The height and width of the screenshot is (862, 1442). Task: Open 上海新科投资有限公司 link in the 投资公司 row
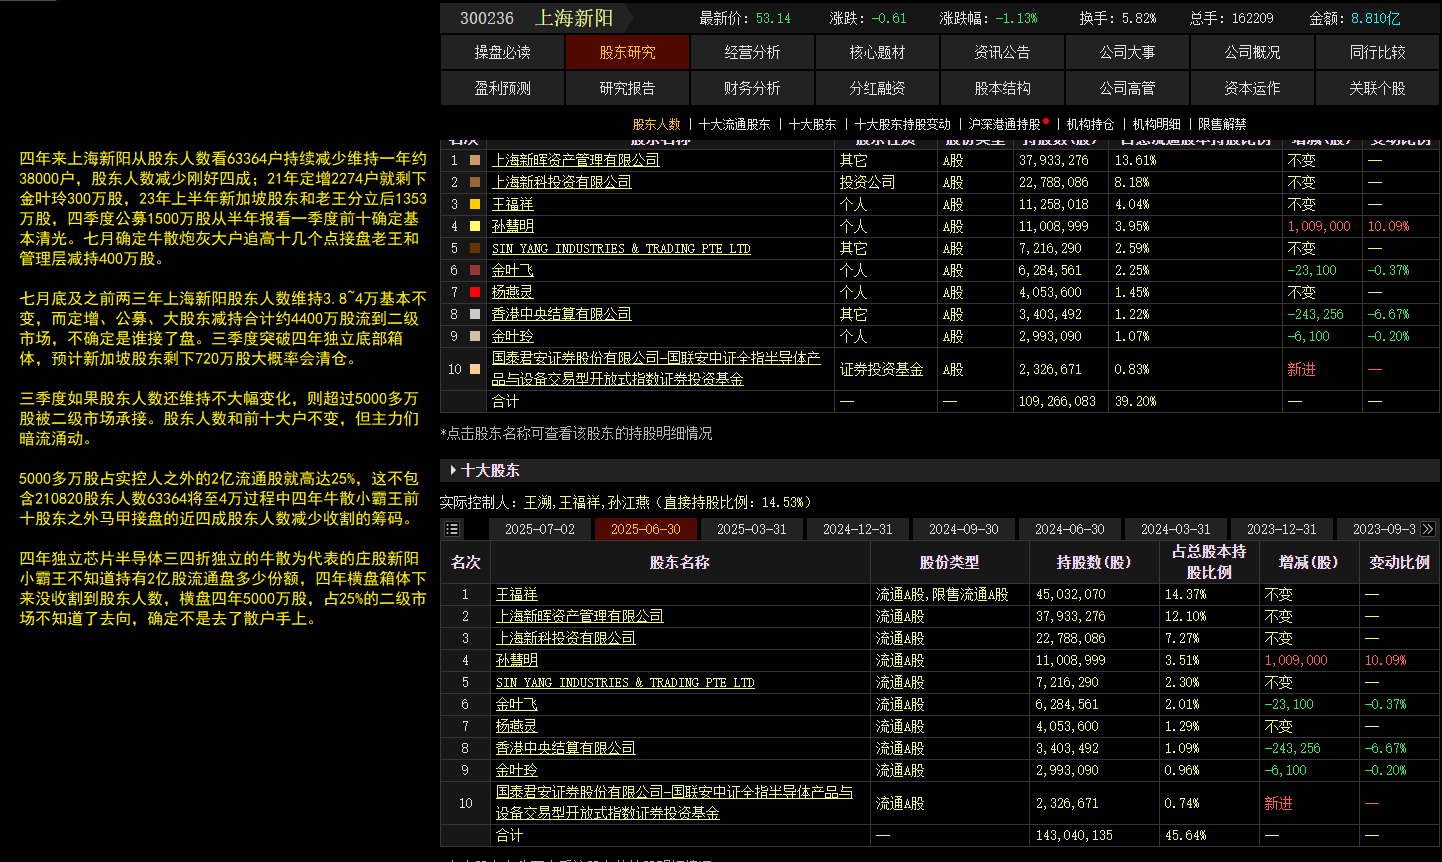(x=562, y=182)
